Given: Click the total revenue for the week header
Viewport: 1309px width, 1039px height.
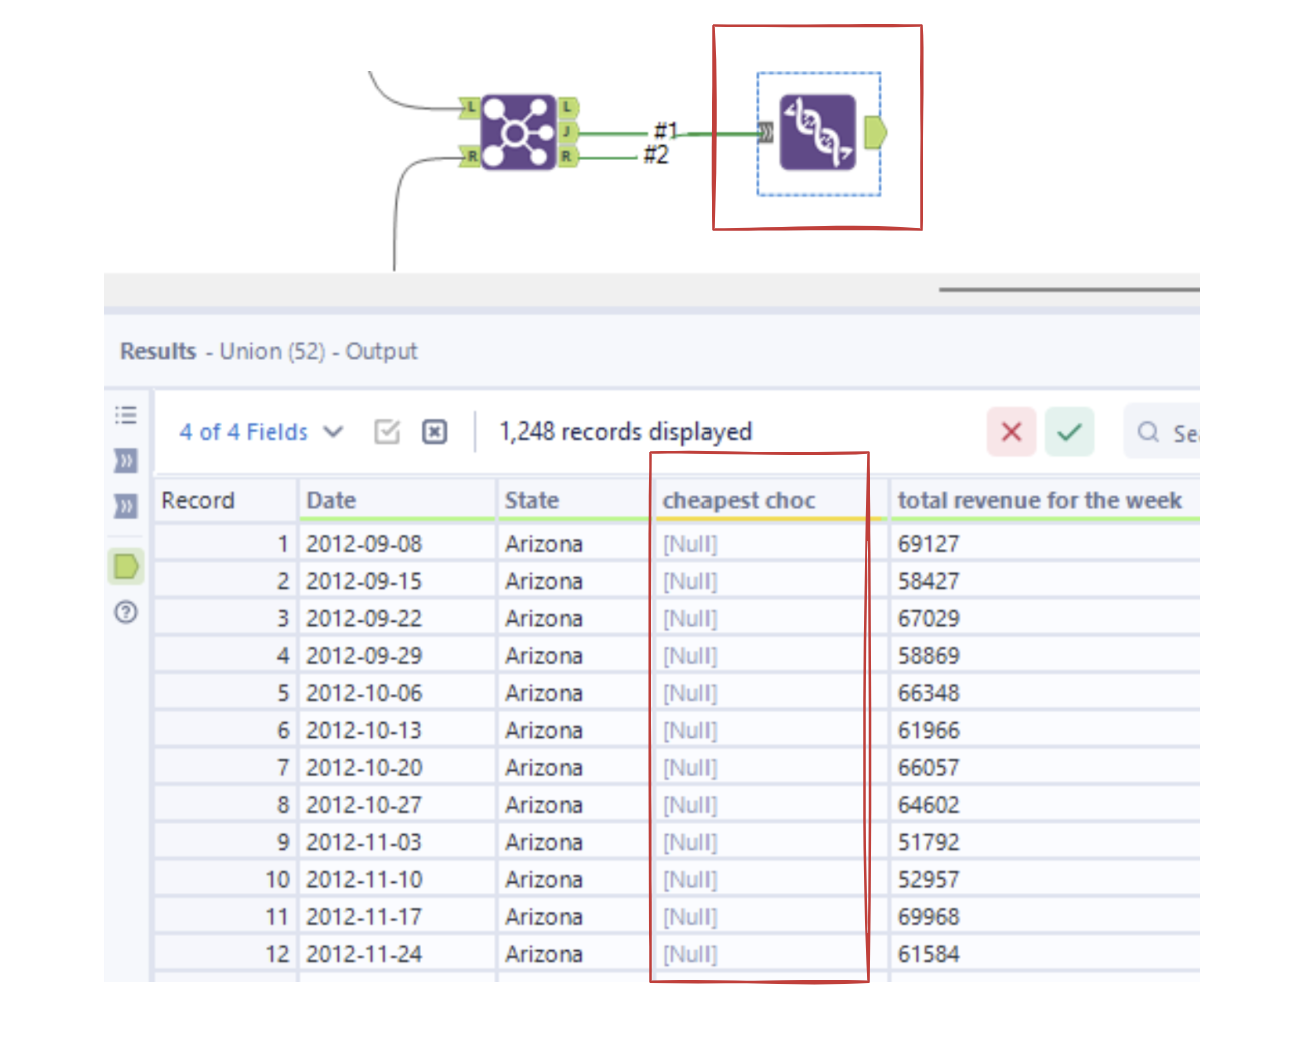Looking at the screenshot, I should pyautogui.click(x=1044, y=500).
